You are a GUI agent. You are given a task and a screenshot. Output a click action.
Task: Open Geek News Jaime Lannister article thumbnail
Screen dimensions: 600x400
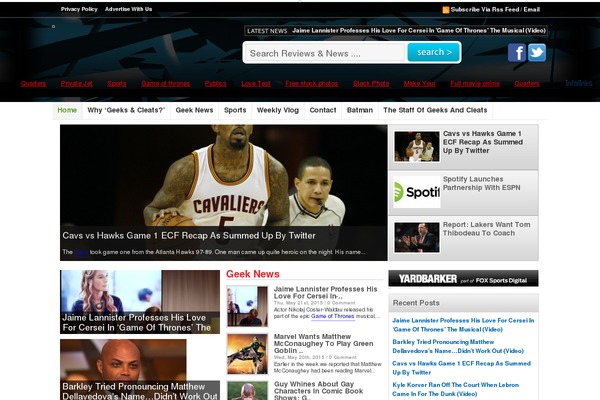(x=247, y=306)
